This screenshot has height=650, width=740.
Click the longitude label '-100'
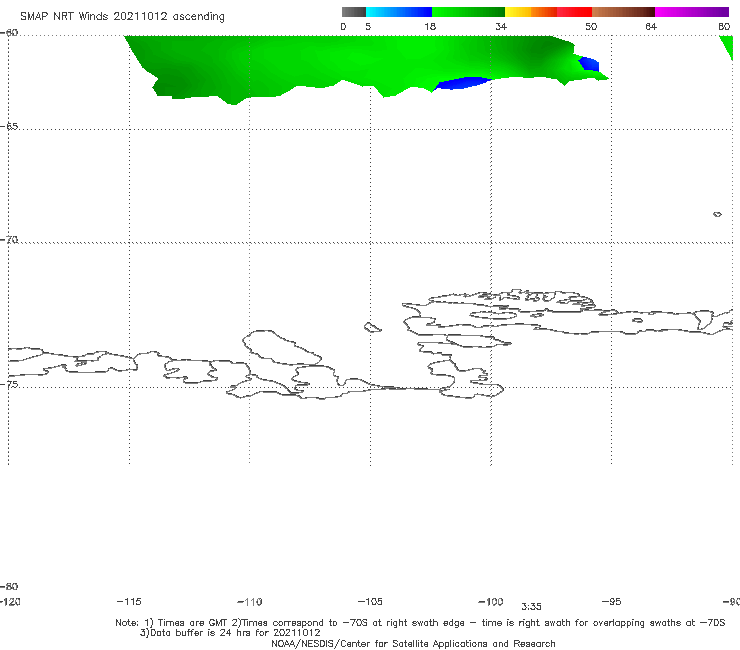click(491, 601)
